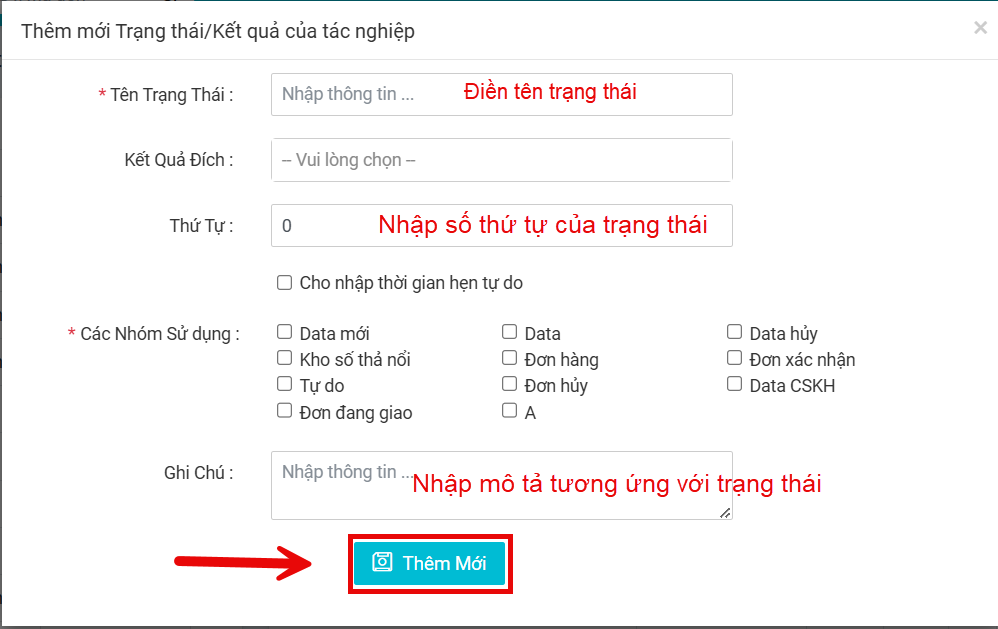Tick the Đơn đang giao checkbox

tap(285, 411)
